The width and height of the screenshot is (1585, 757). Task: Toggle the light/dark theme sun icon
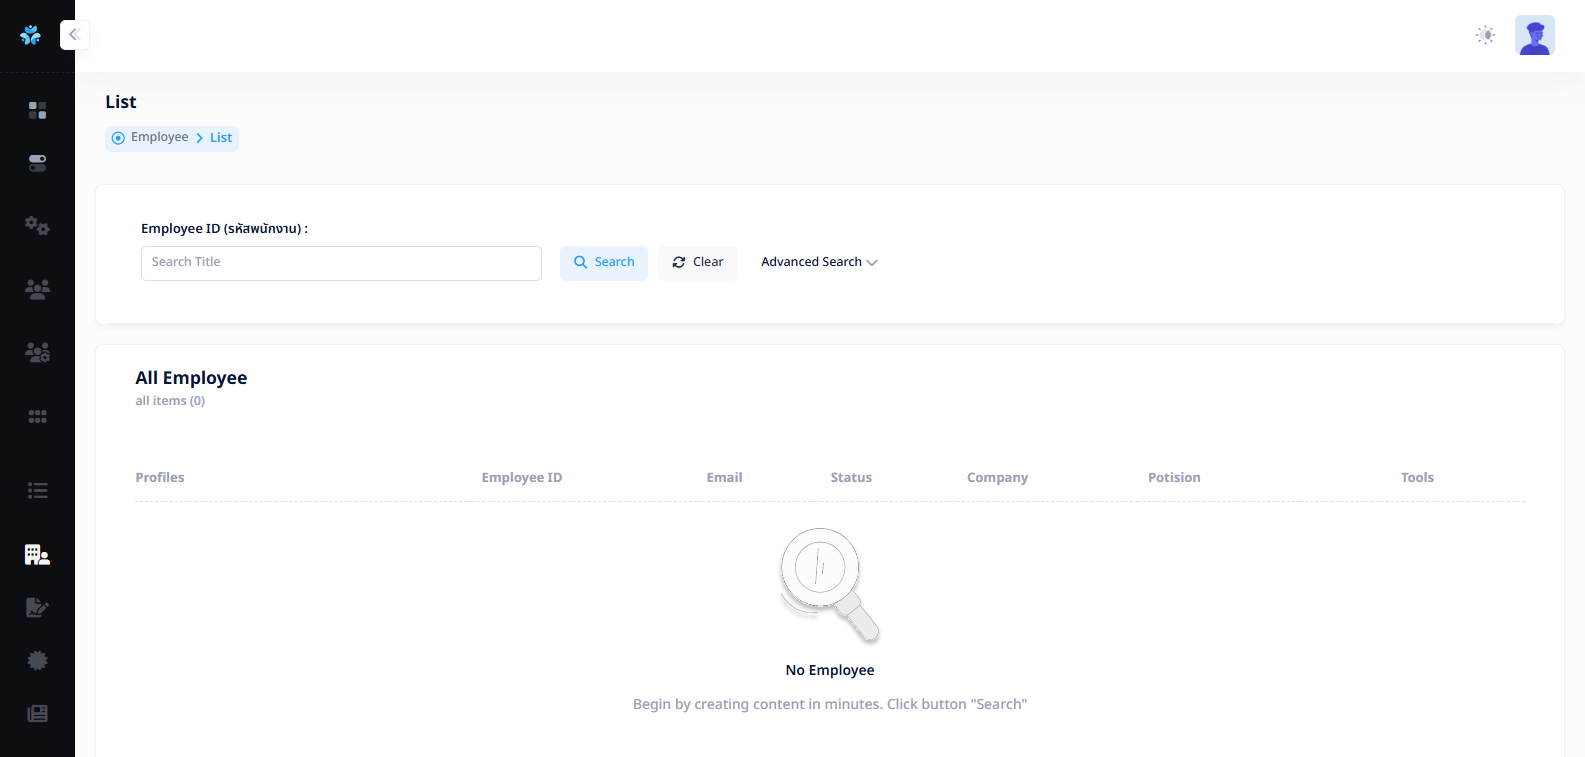click(x=1485, y=35)
